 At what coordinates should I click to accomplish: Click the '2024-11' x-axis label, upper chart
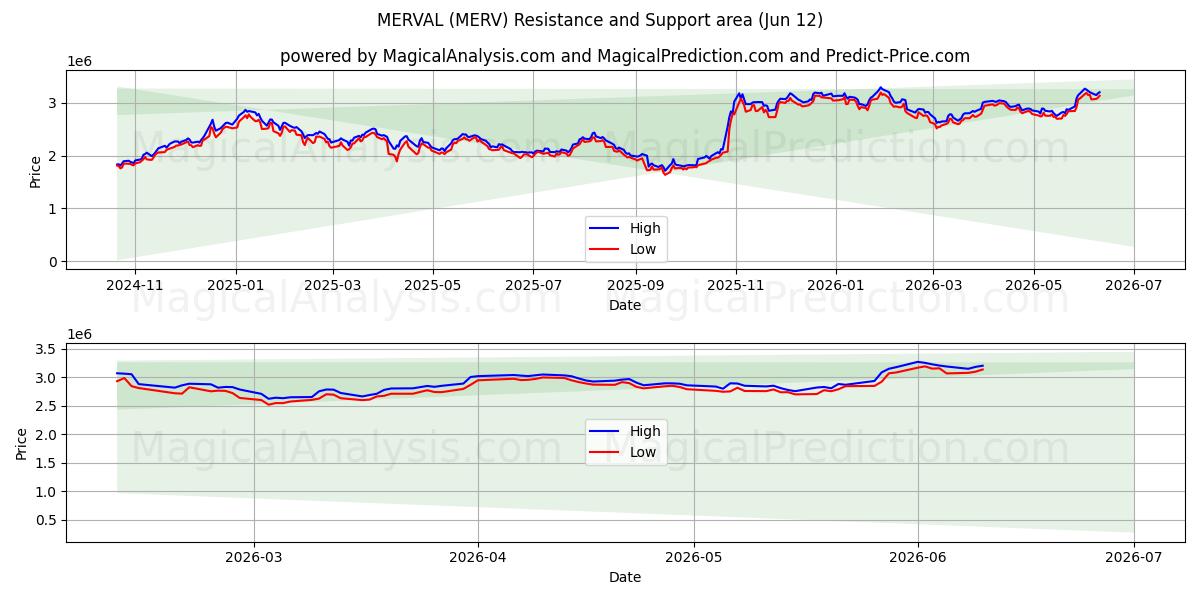tap(134, 285)
